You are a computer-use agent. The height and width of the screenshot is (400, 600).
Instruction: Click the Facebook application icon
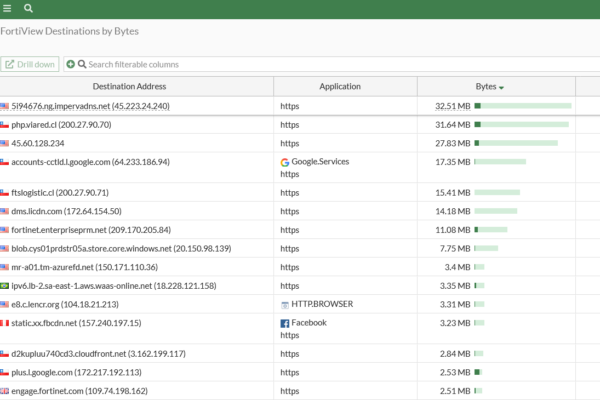pyautogui.click(x=285, y=323)
